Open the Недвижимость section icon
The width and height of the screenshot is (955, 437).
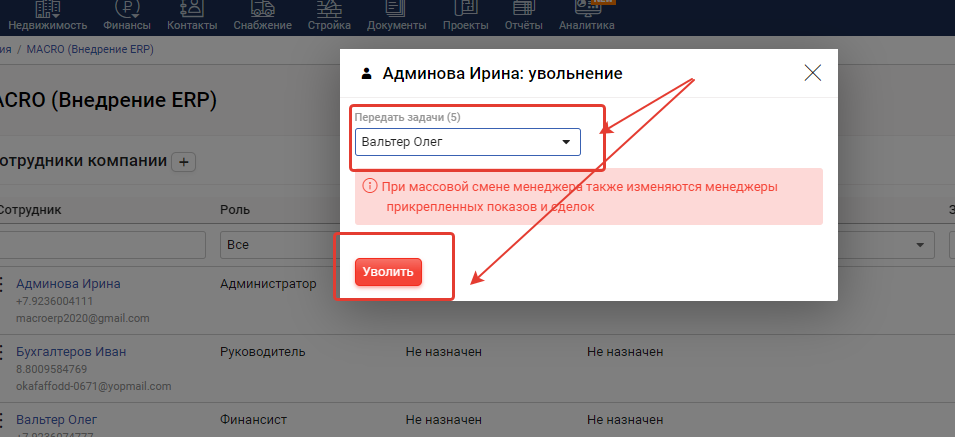(x=47, y=8)
